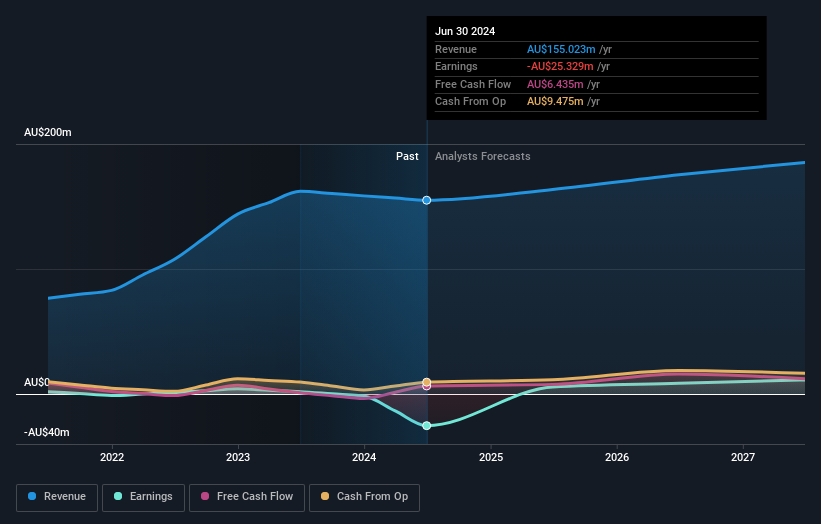Click the -AU$40m y-axis label

[x=47, y=432]
